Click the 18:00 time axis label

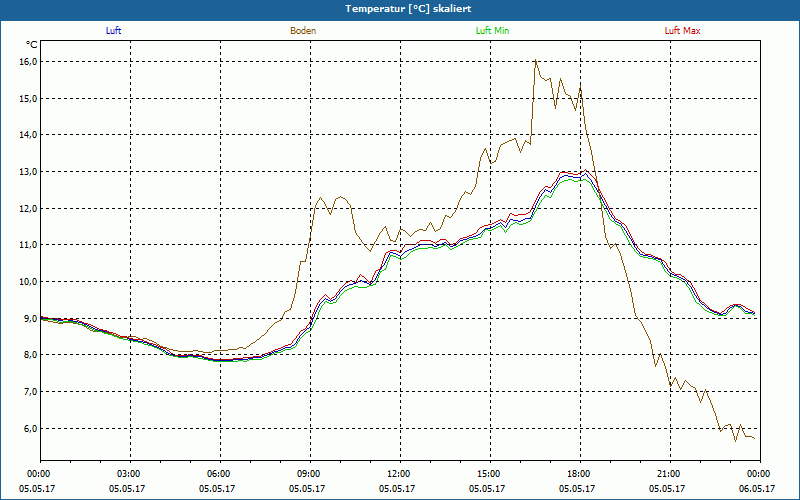coord(580,473)
